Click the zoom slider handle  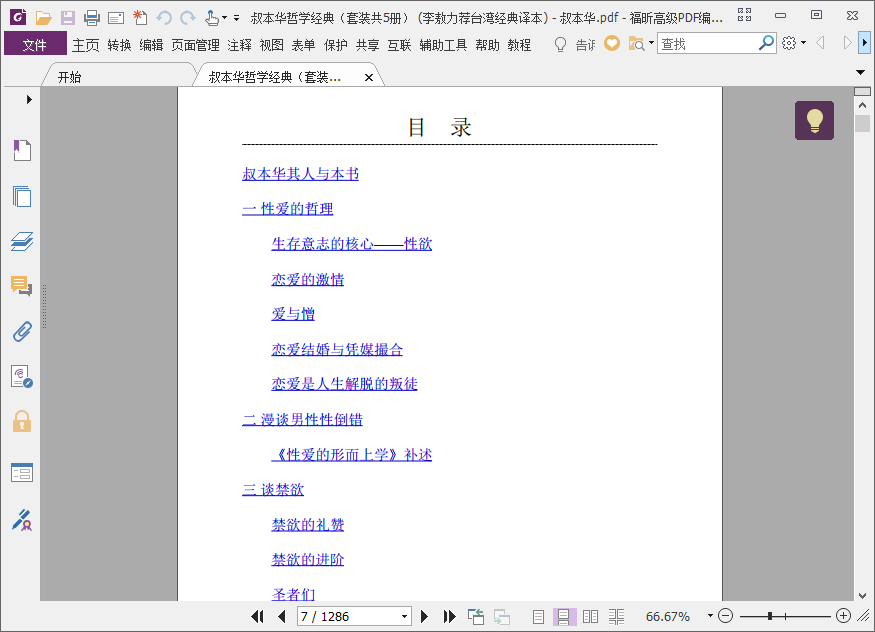(770, 616)
